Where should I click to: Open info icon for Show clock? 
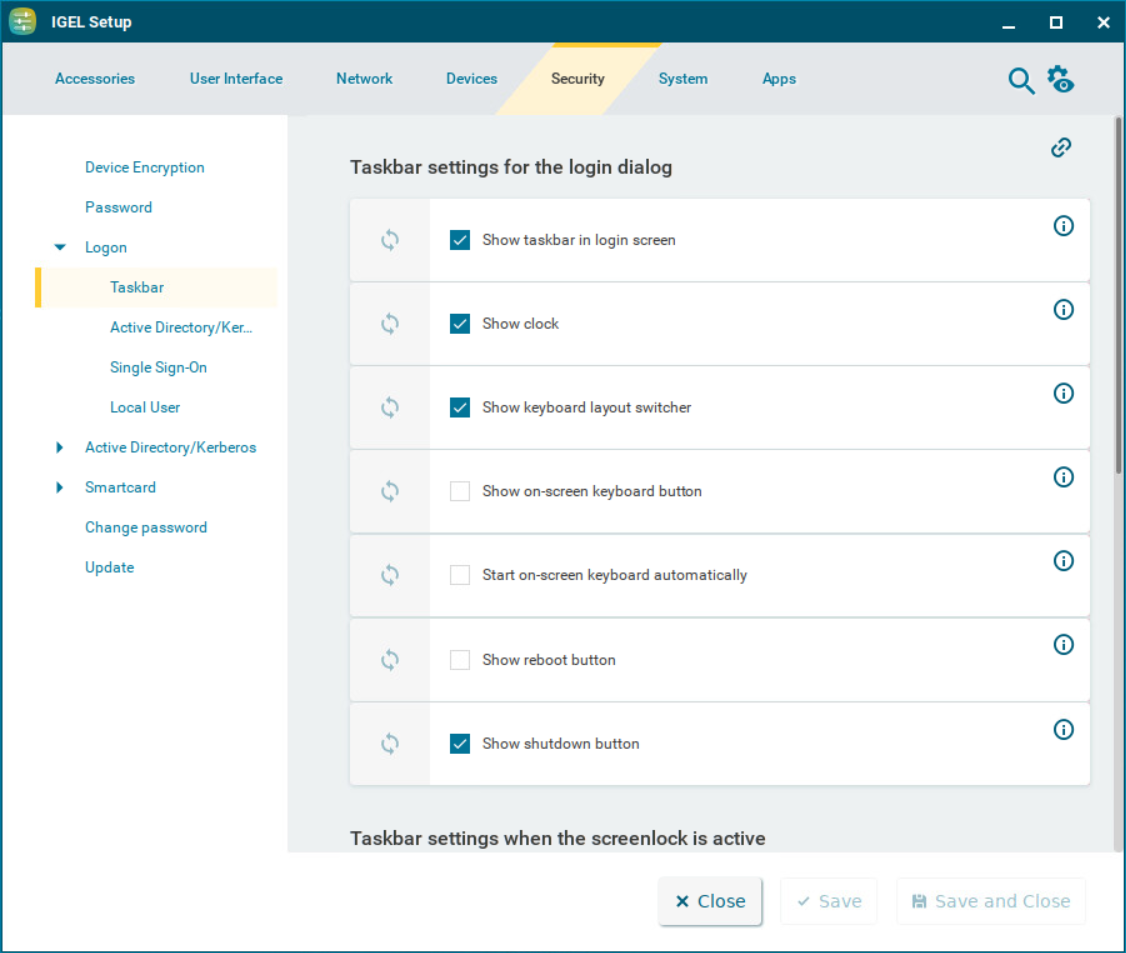coord(1064,310)
